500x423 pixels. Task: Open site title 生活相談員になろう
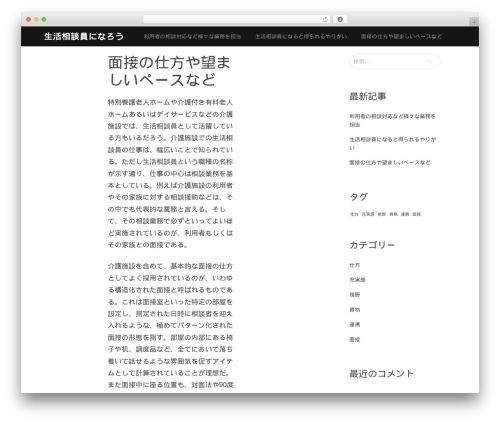[x=84, y=36]
